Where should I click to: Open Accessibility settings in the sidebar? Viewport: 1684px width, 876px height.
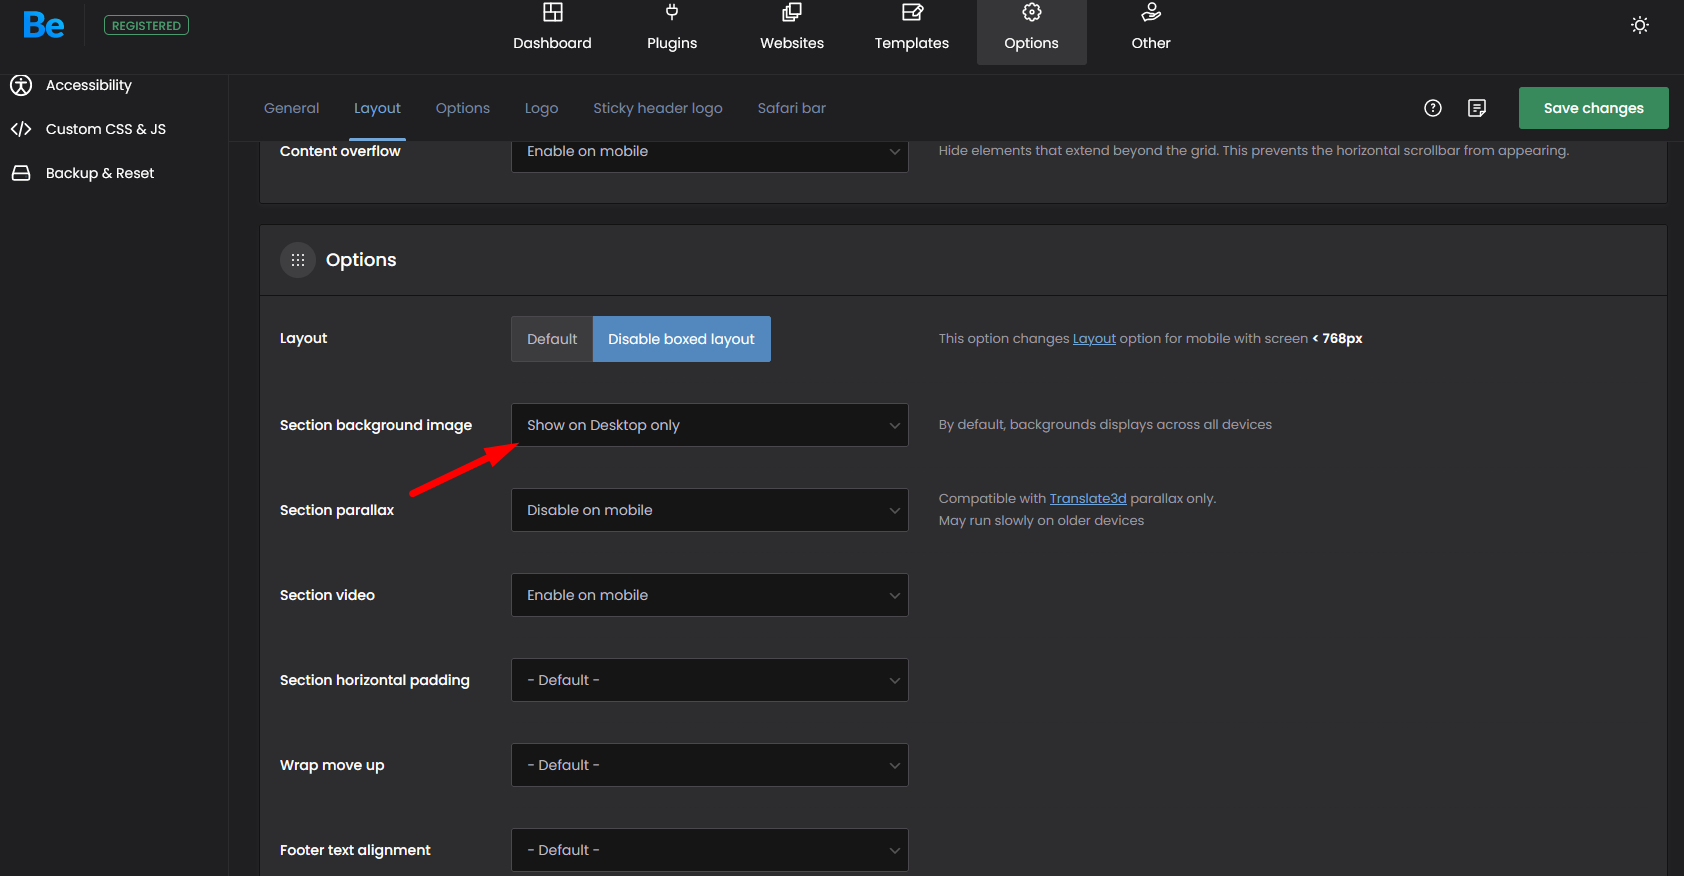point(89,85)
